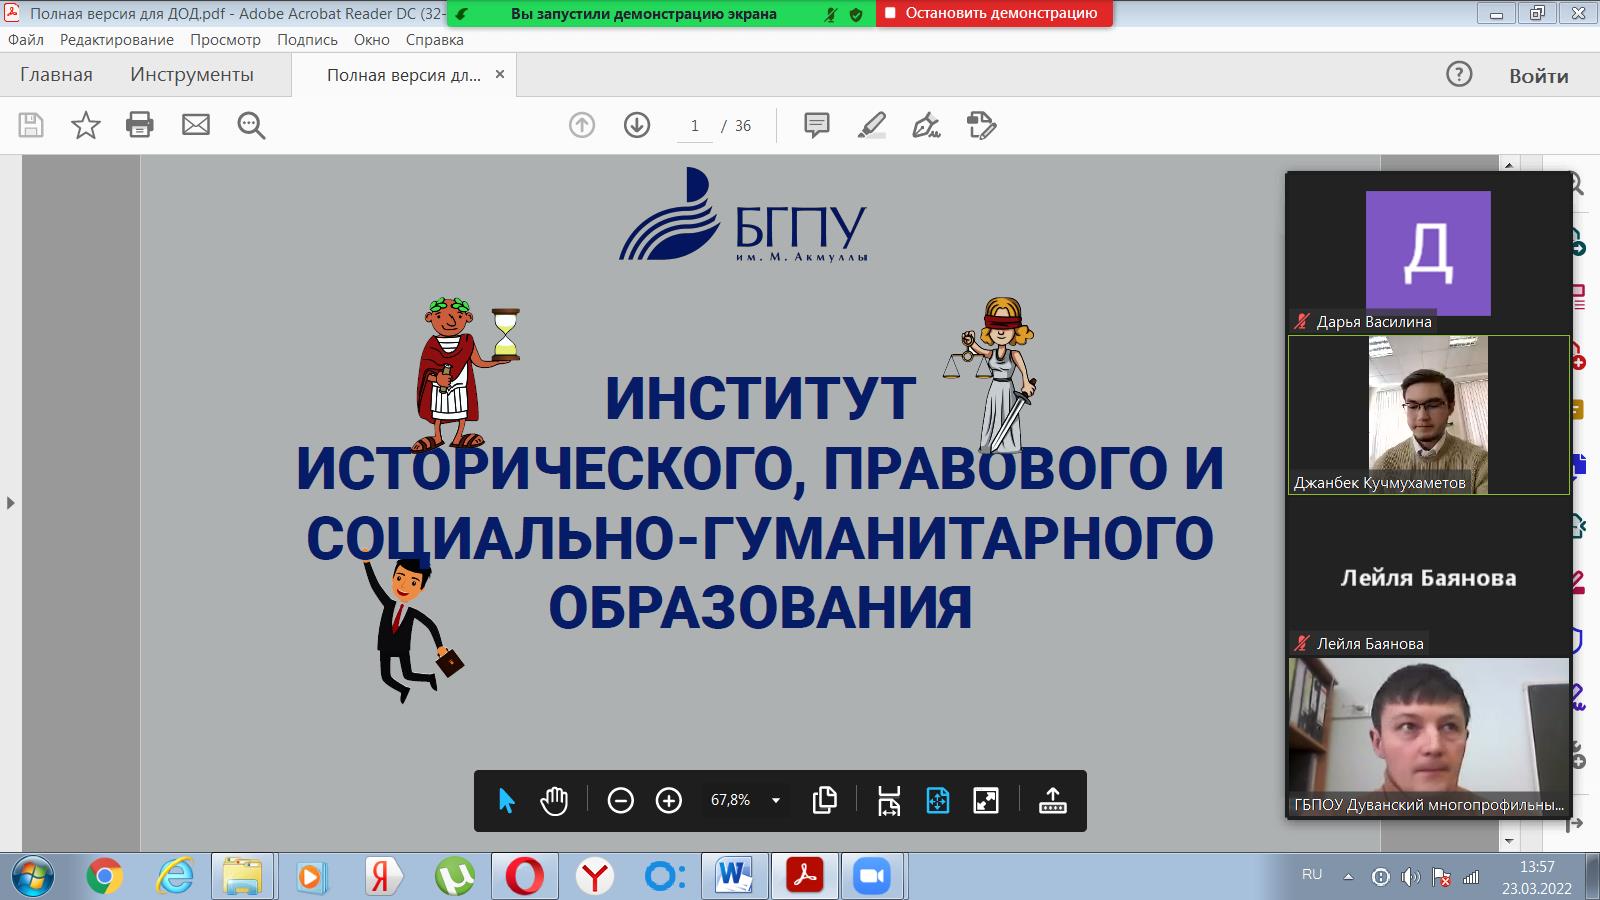Click the print file icon

pos(140,125)
